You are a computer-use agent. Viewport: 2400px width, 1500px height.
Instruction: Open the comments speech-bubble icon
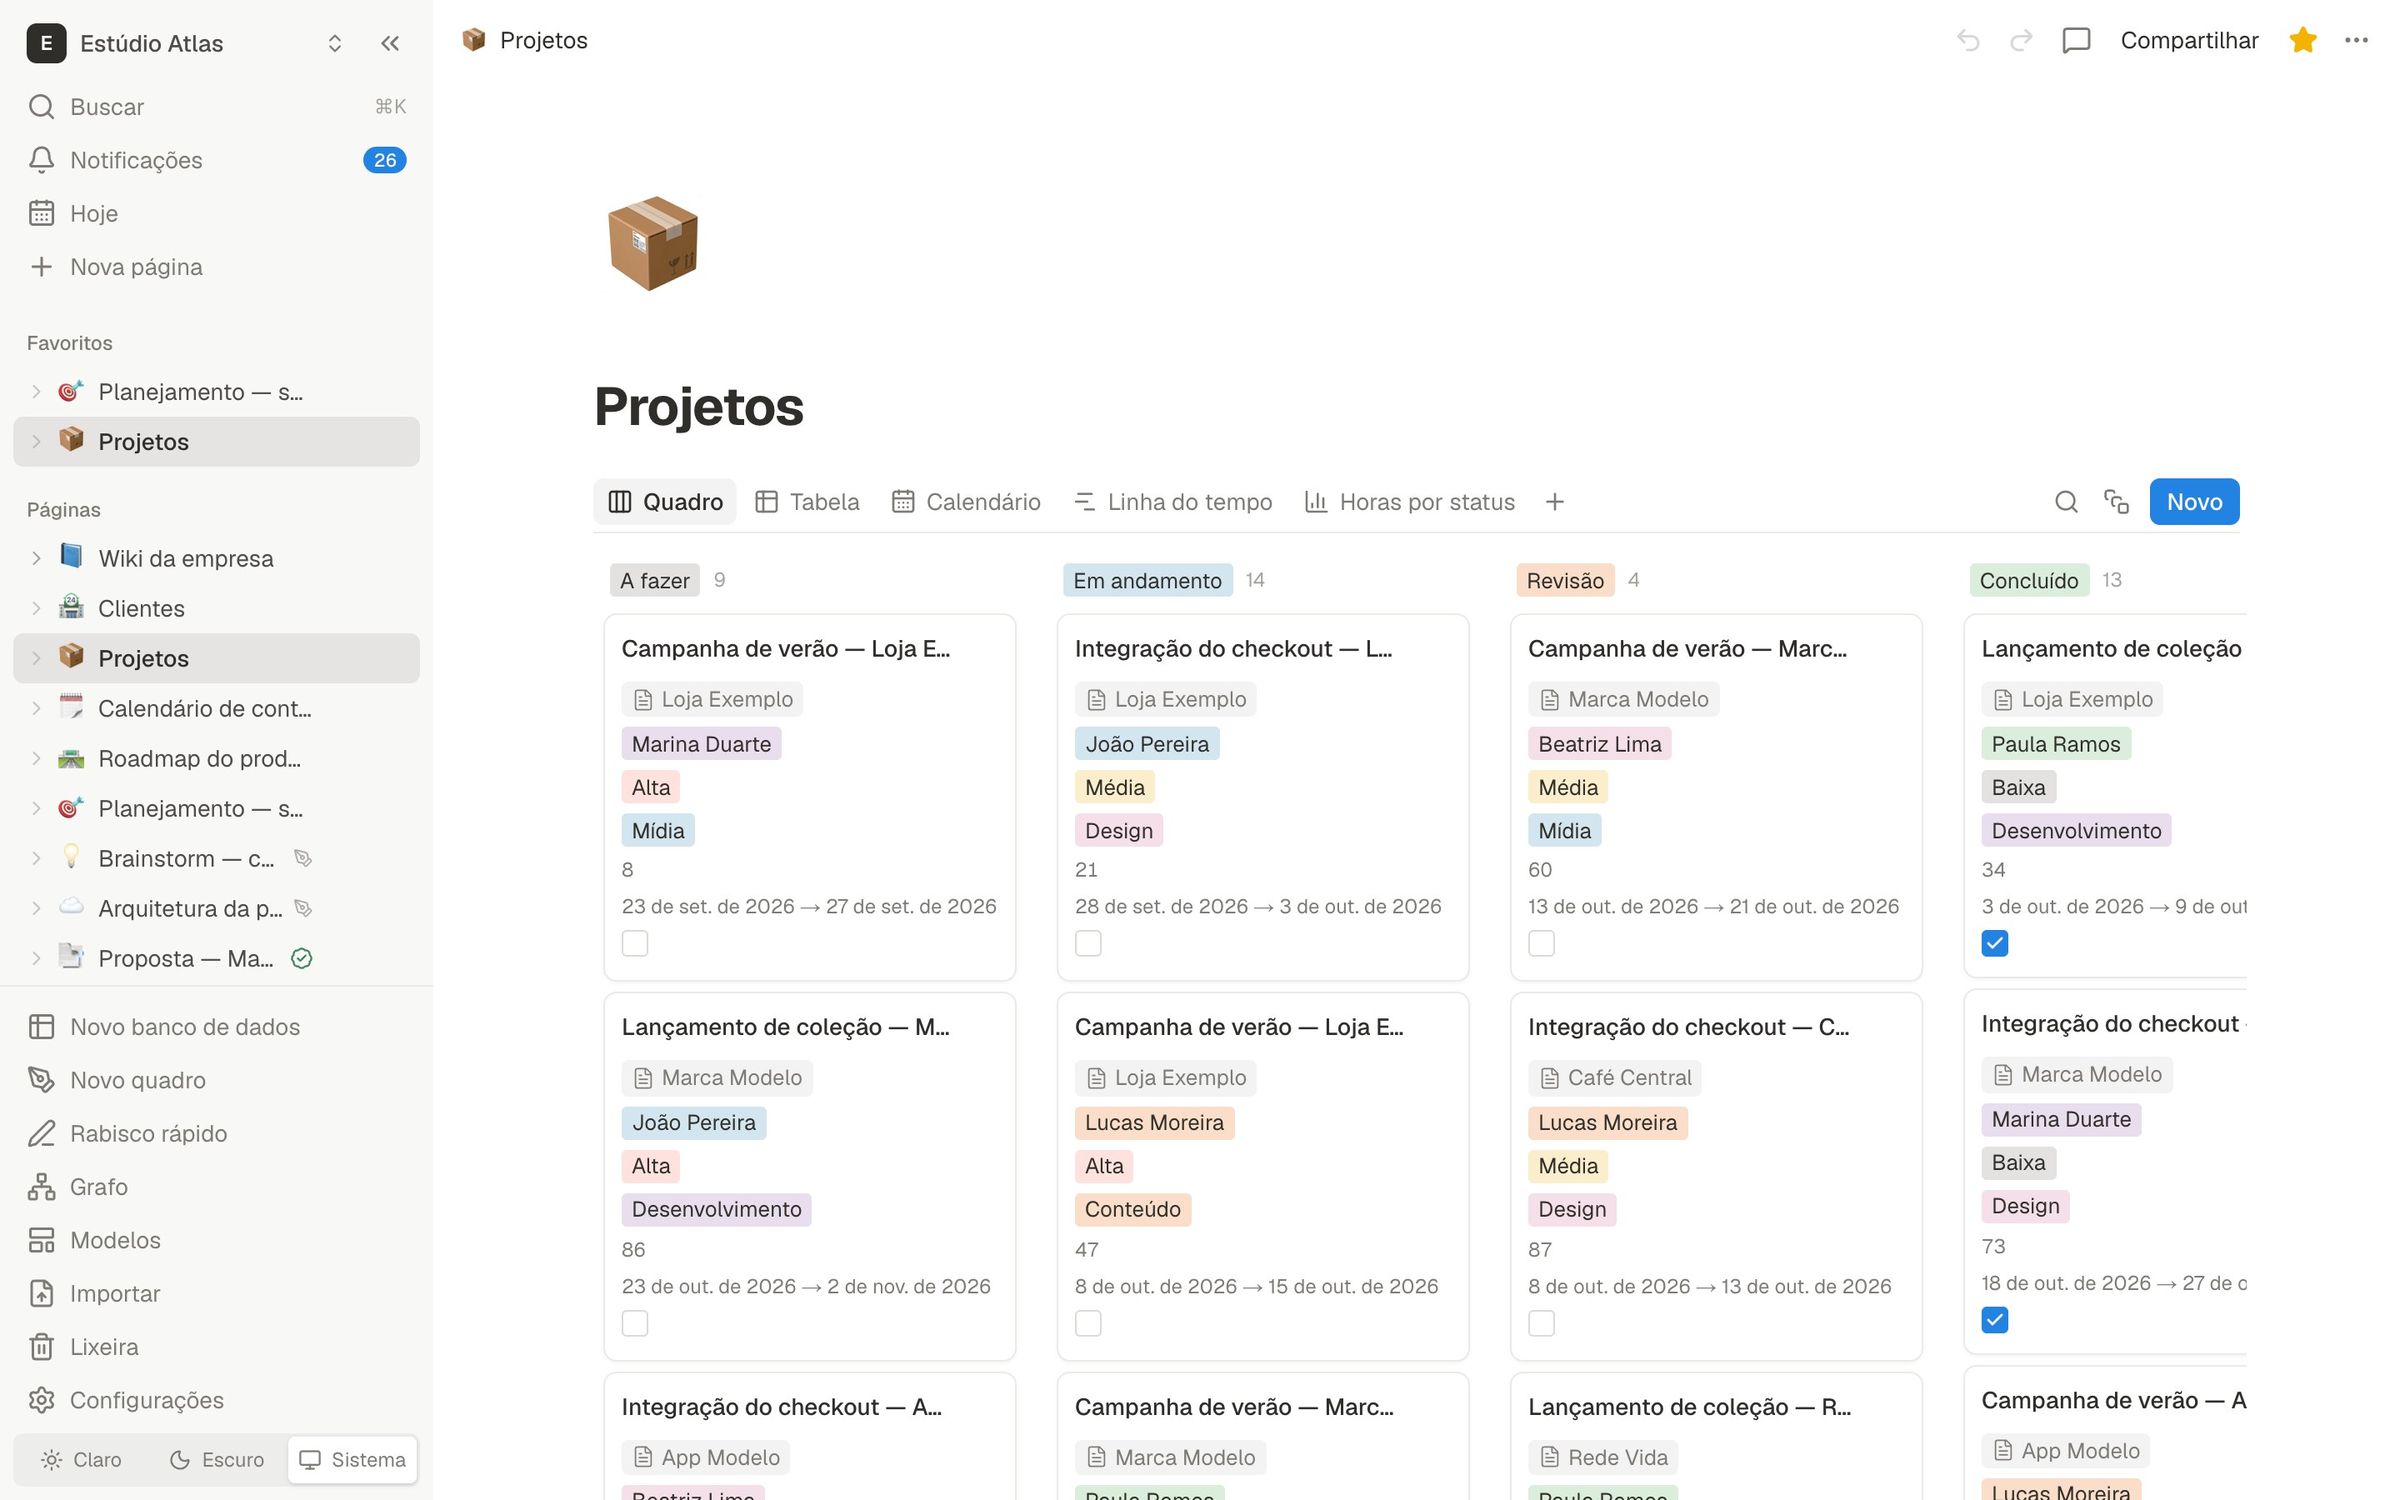[x=2076, y=40]
